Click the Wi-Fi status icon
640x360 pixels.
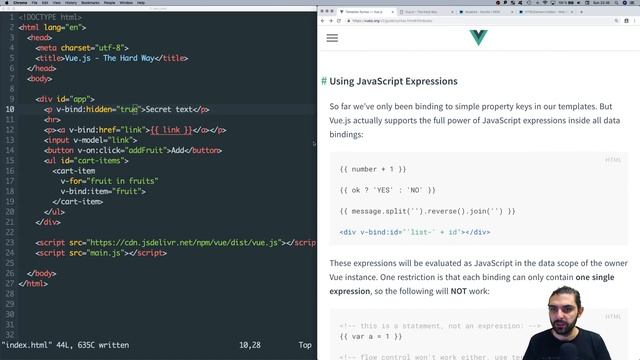click(x=544, y=2)
